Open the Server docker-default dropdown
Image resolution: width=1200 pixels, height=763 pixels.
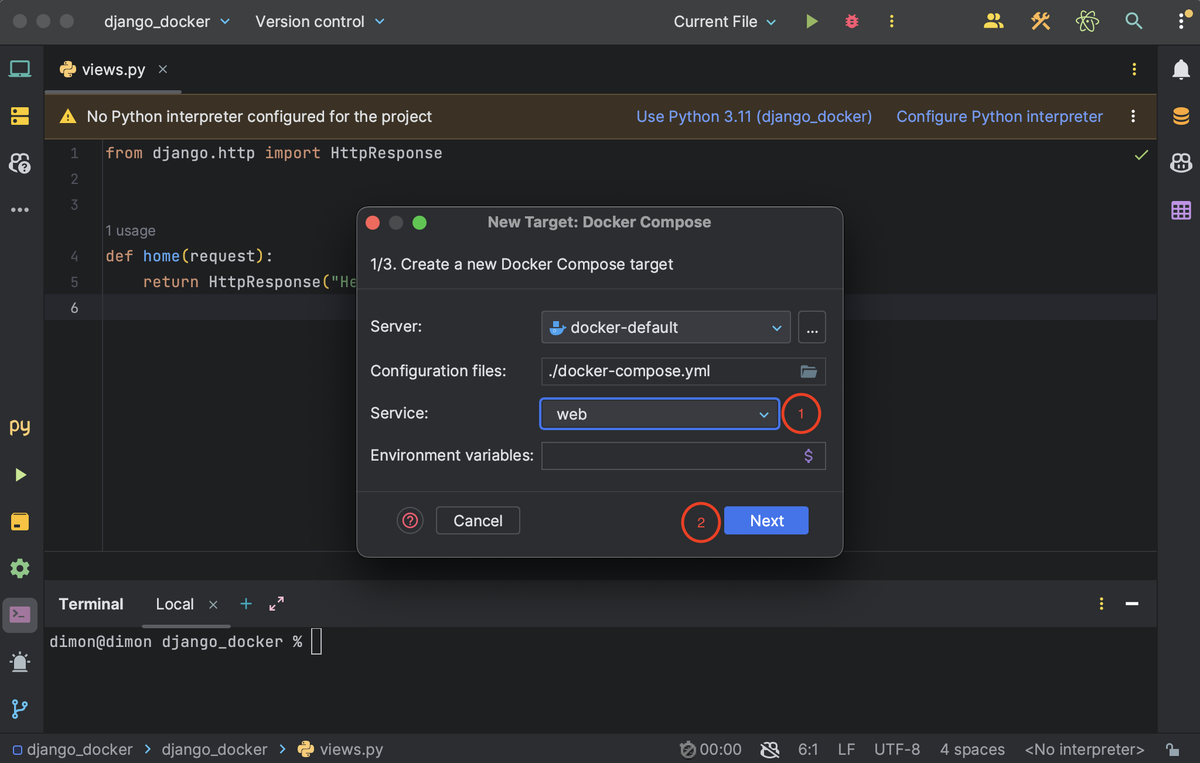tap(666, 327)
